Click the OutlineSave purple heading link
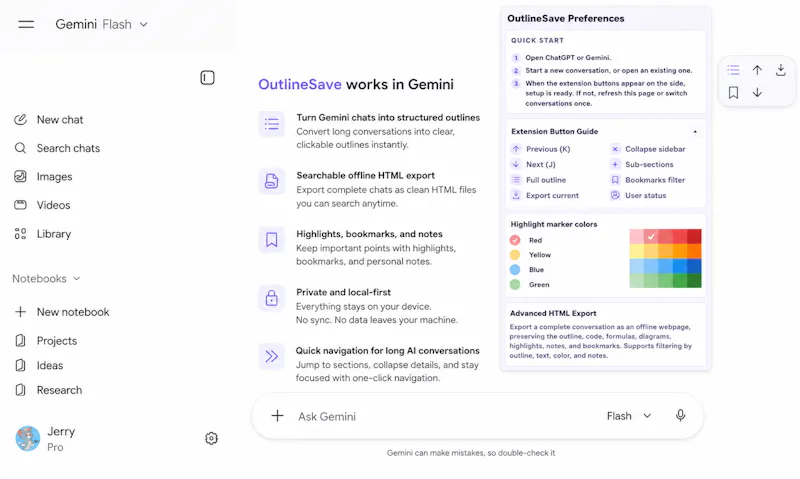 coord(299,84)
